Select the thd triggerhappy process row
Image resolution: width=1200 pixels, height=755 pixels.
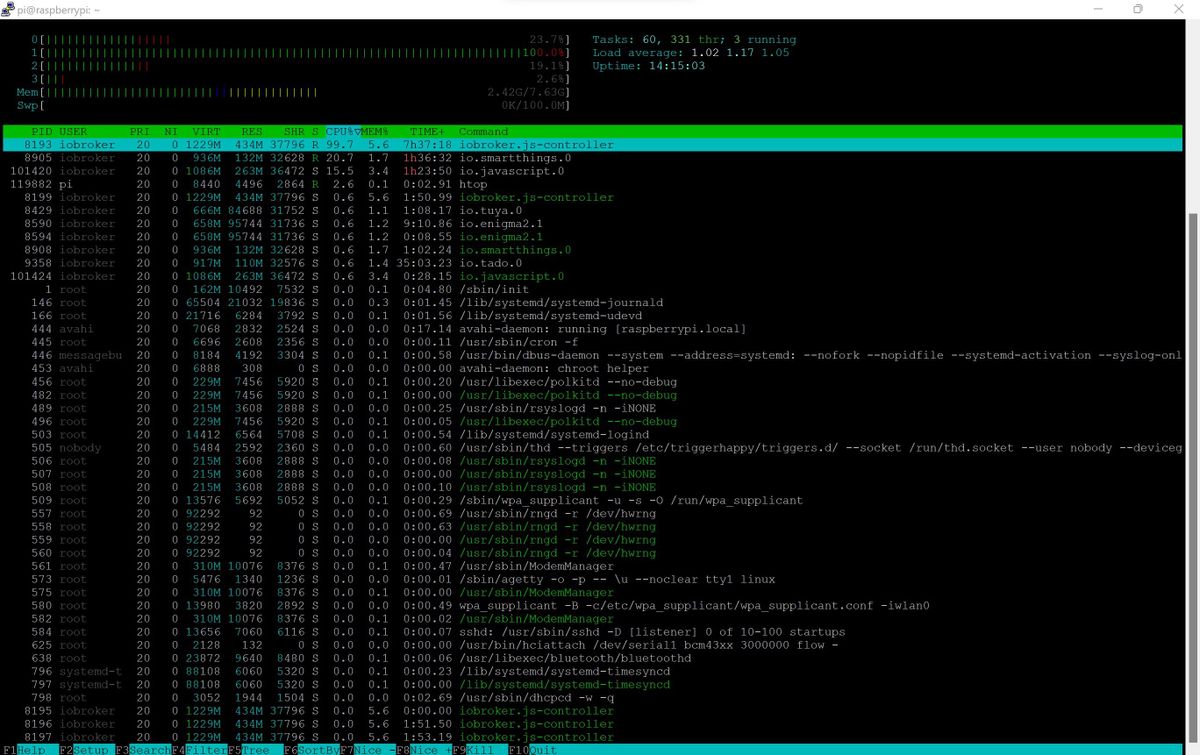coord(592,448)
